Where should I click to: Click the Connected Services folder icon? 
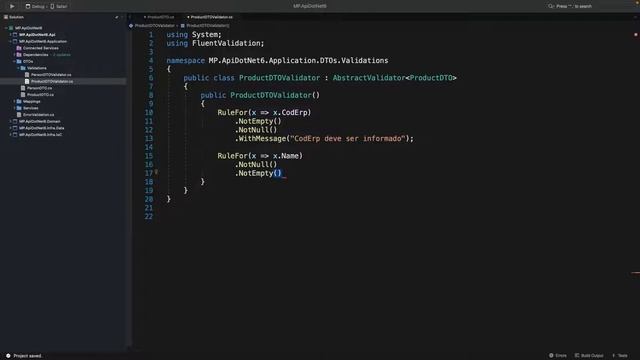[x=19, y=48]
